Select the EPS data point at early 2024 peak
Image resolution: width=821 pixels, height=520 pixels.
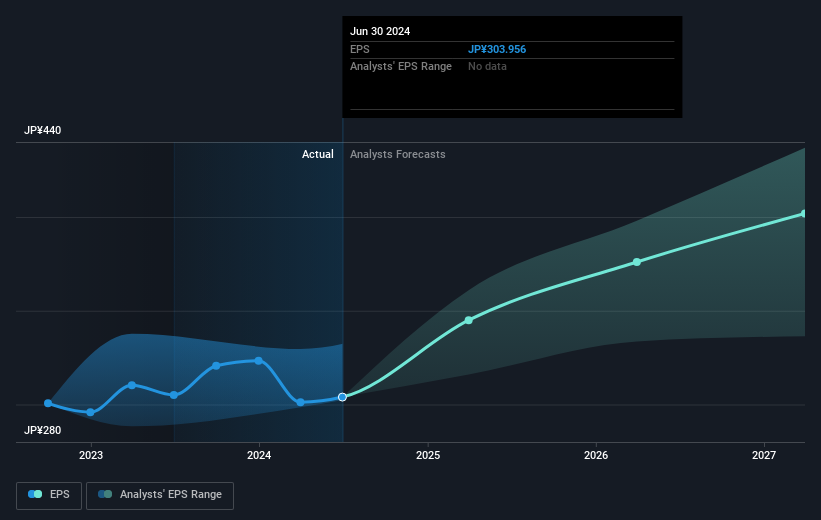[259, 361]
